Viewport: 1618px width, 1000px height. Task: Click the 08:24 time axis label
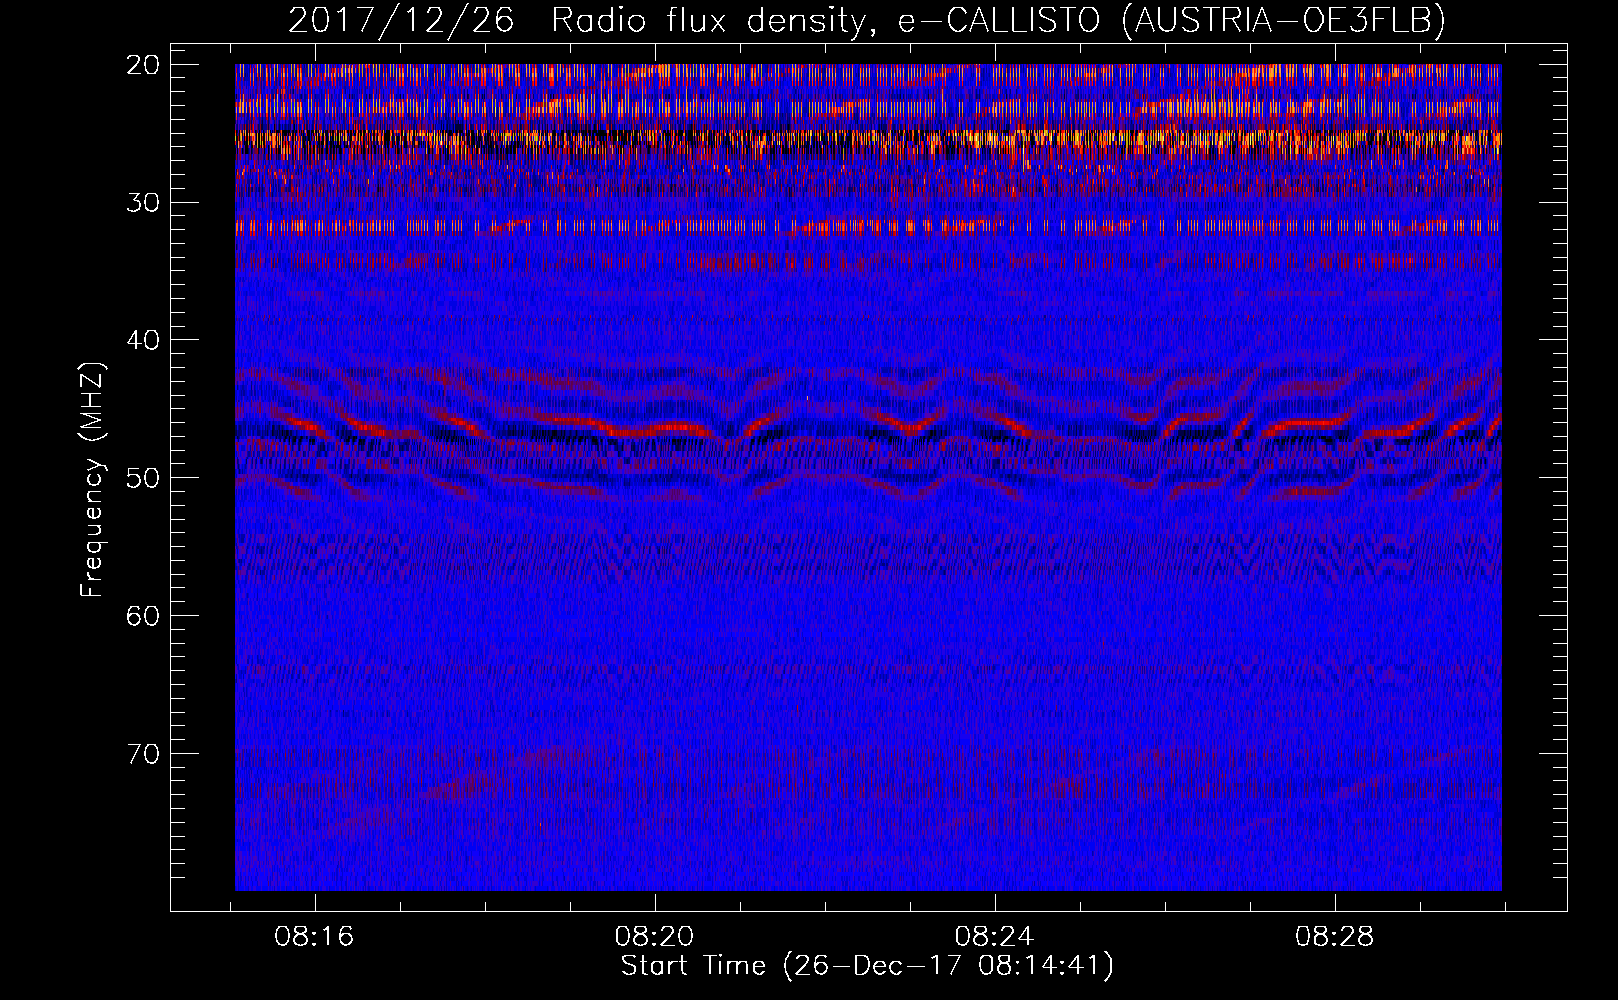point(995,937)
